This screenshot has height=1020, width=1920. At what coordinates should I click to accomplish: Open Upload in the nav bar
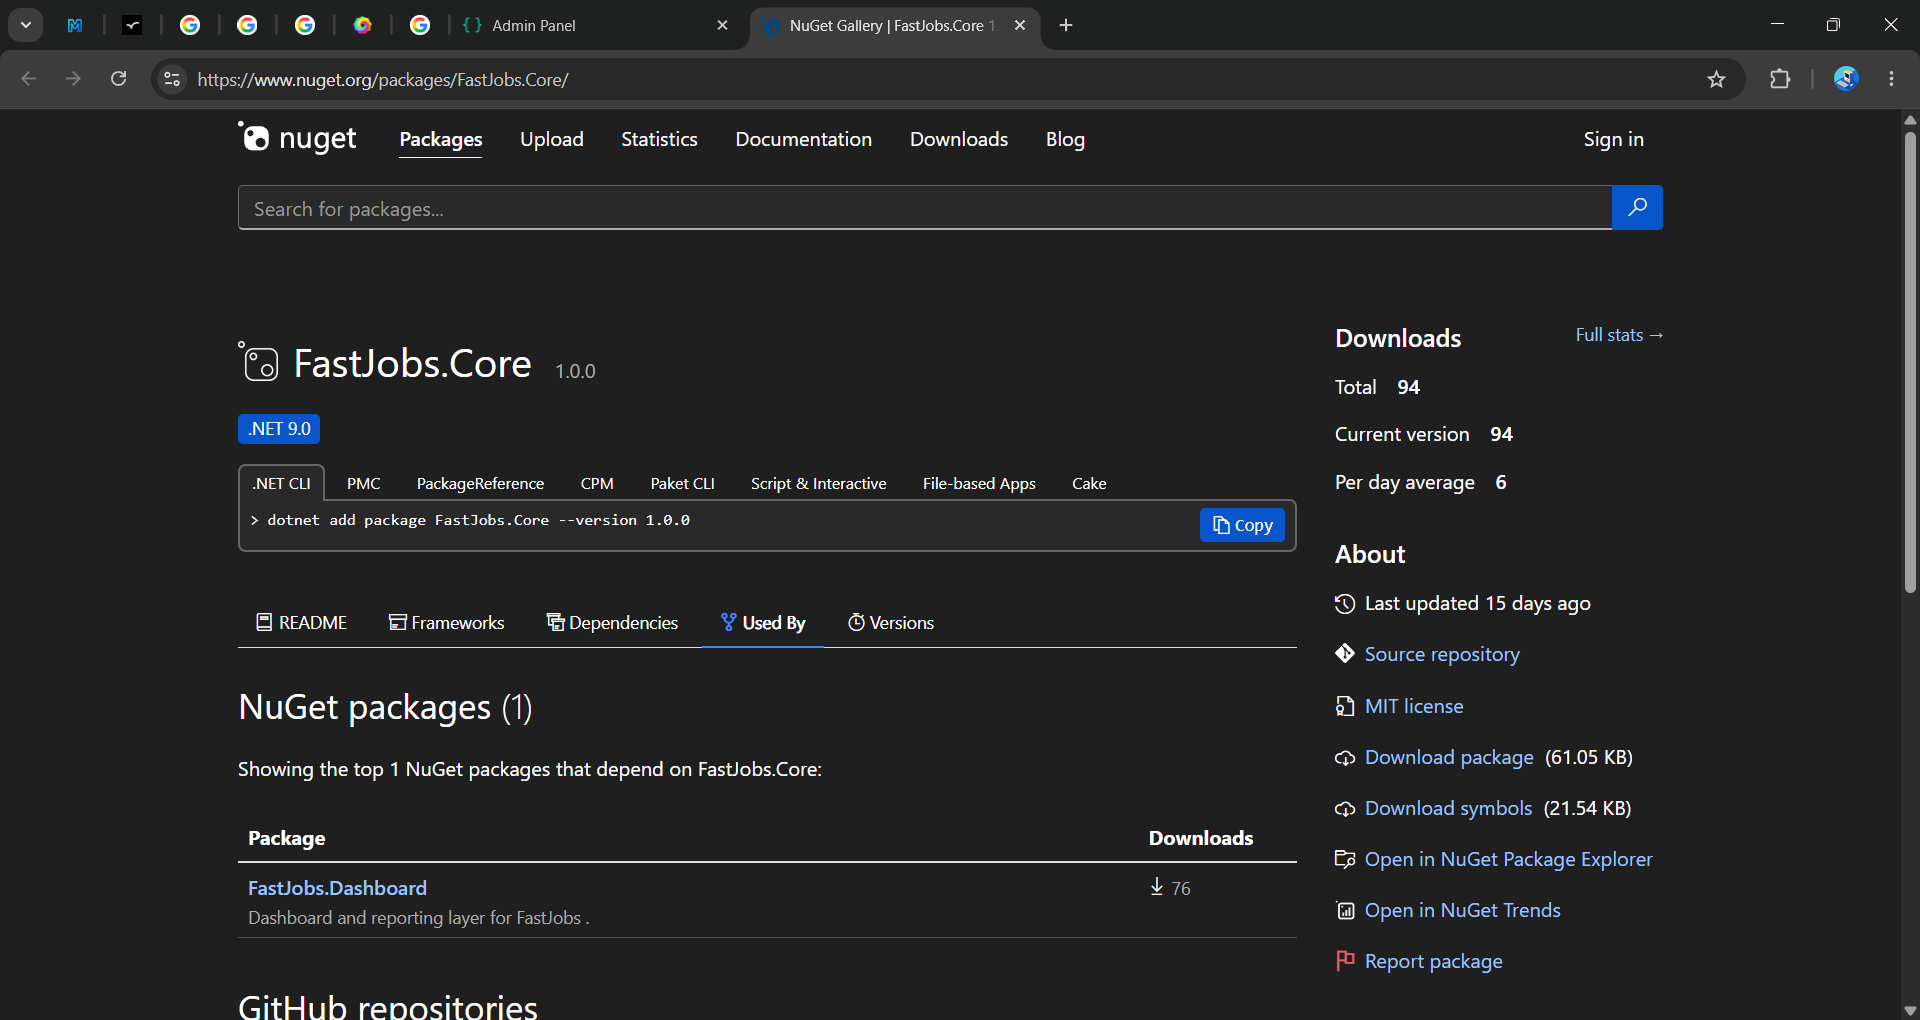point(552,139)
